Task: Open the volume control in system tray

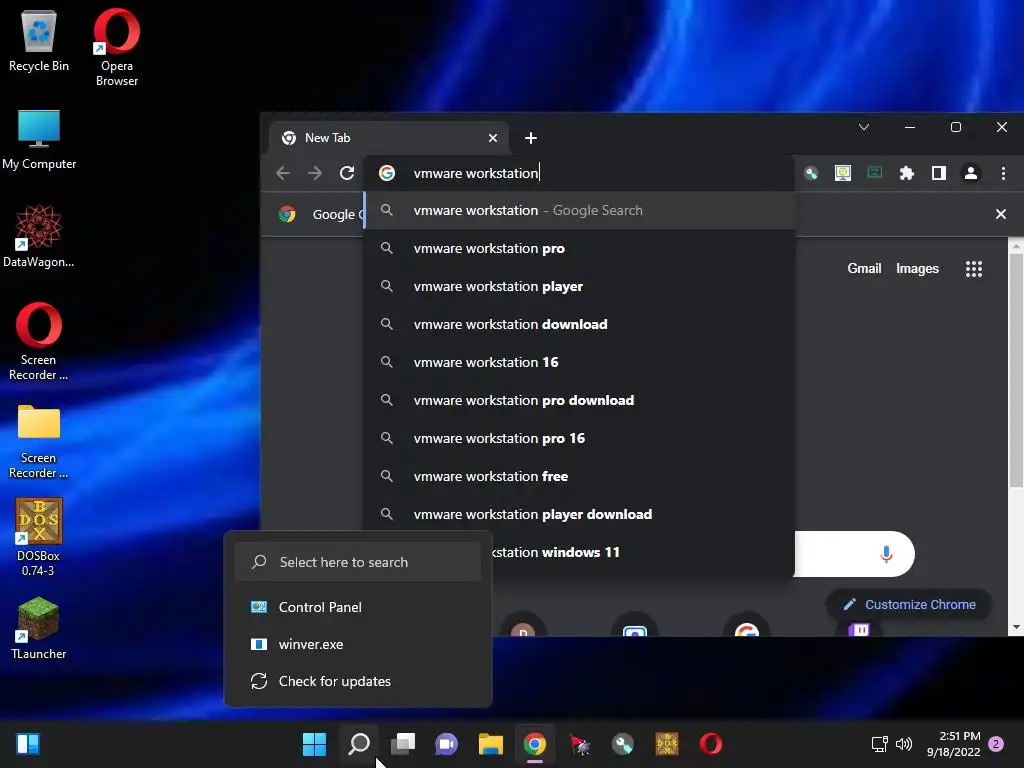Action: [904, 744]
